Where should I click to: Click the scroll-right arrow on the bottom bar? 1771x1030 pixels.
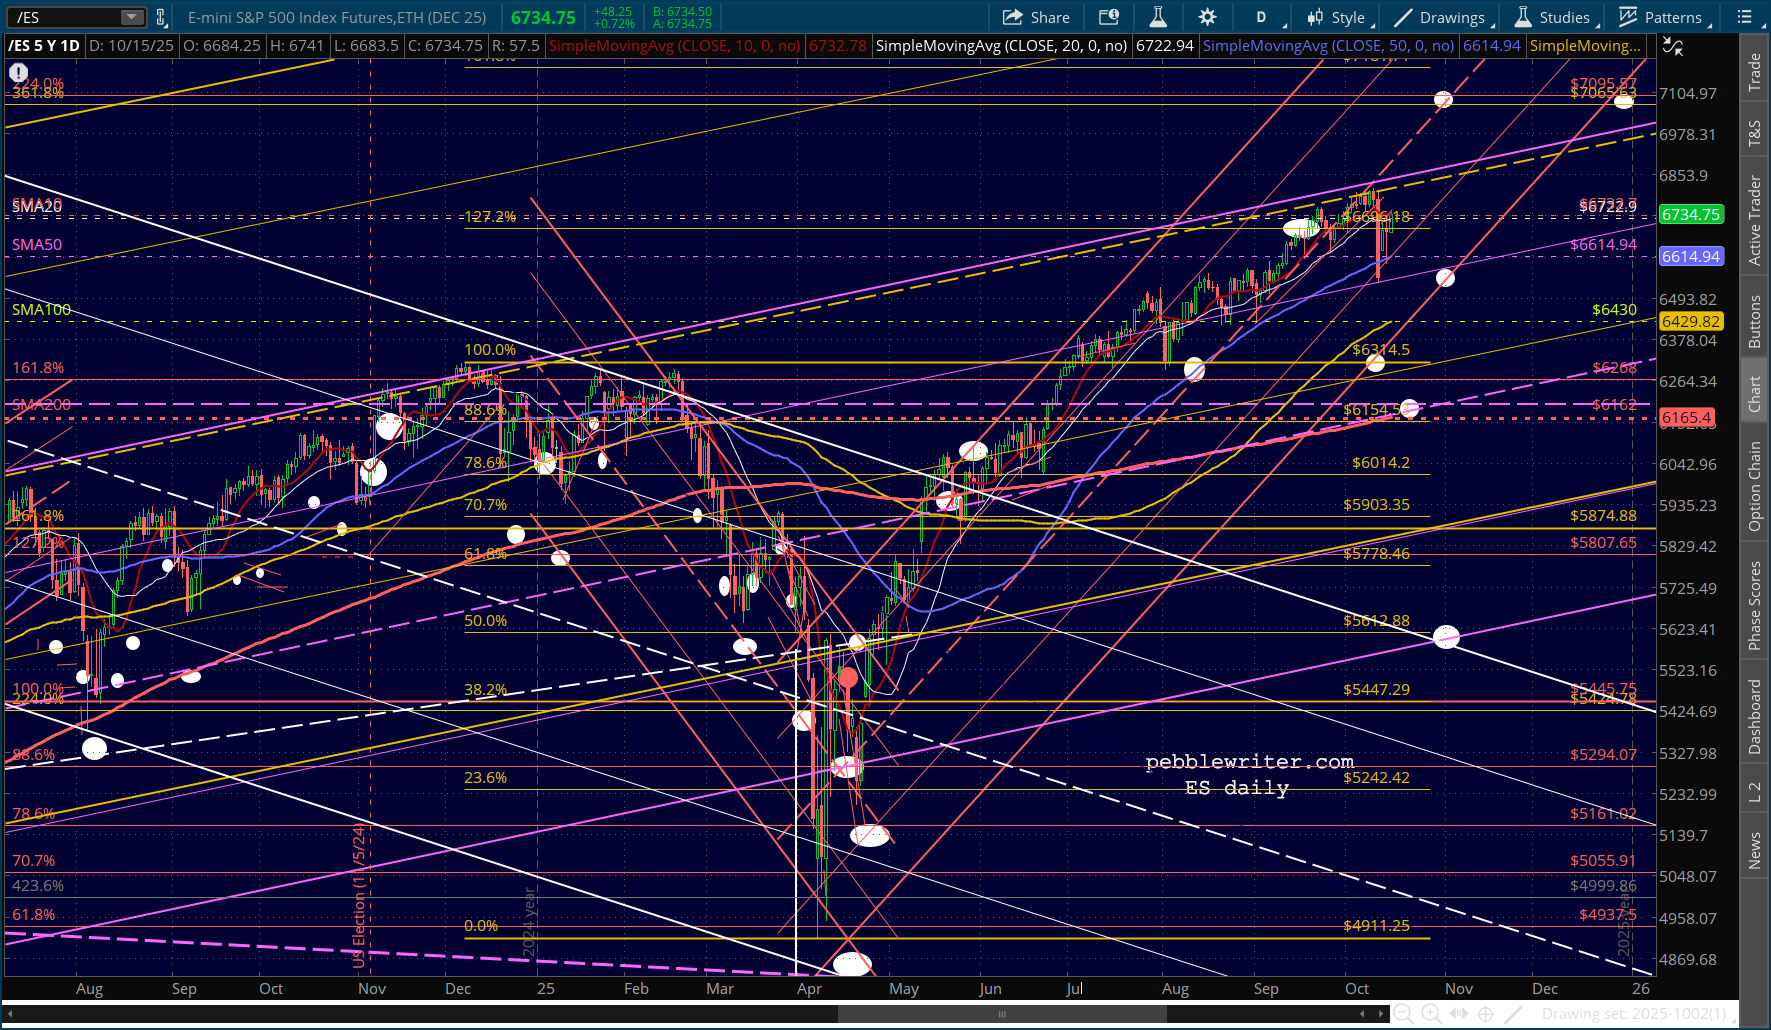pos(1383,1014)
